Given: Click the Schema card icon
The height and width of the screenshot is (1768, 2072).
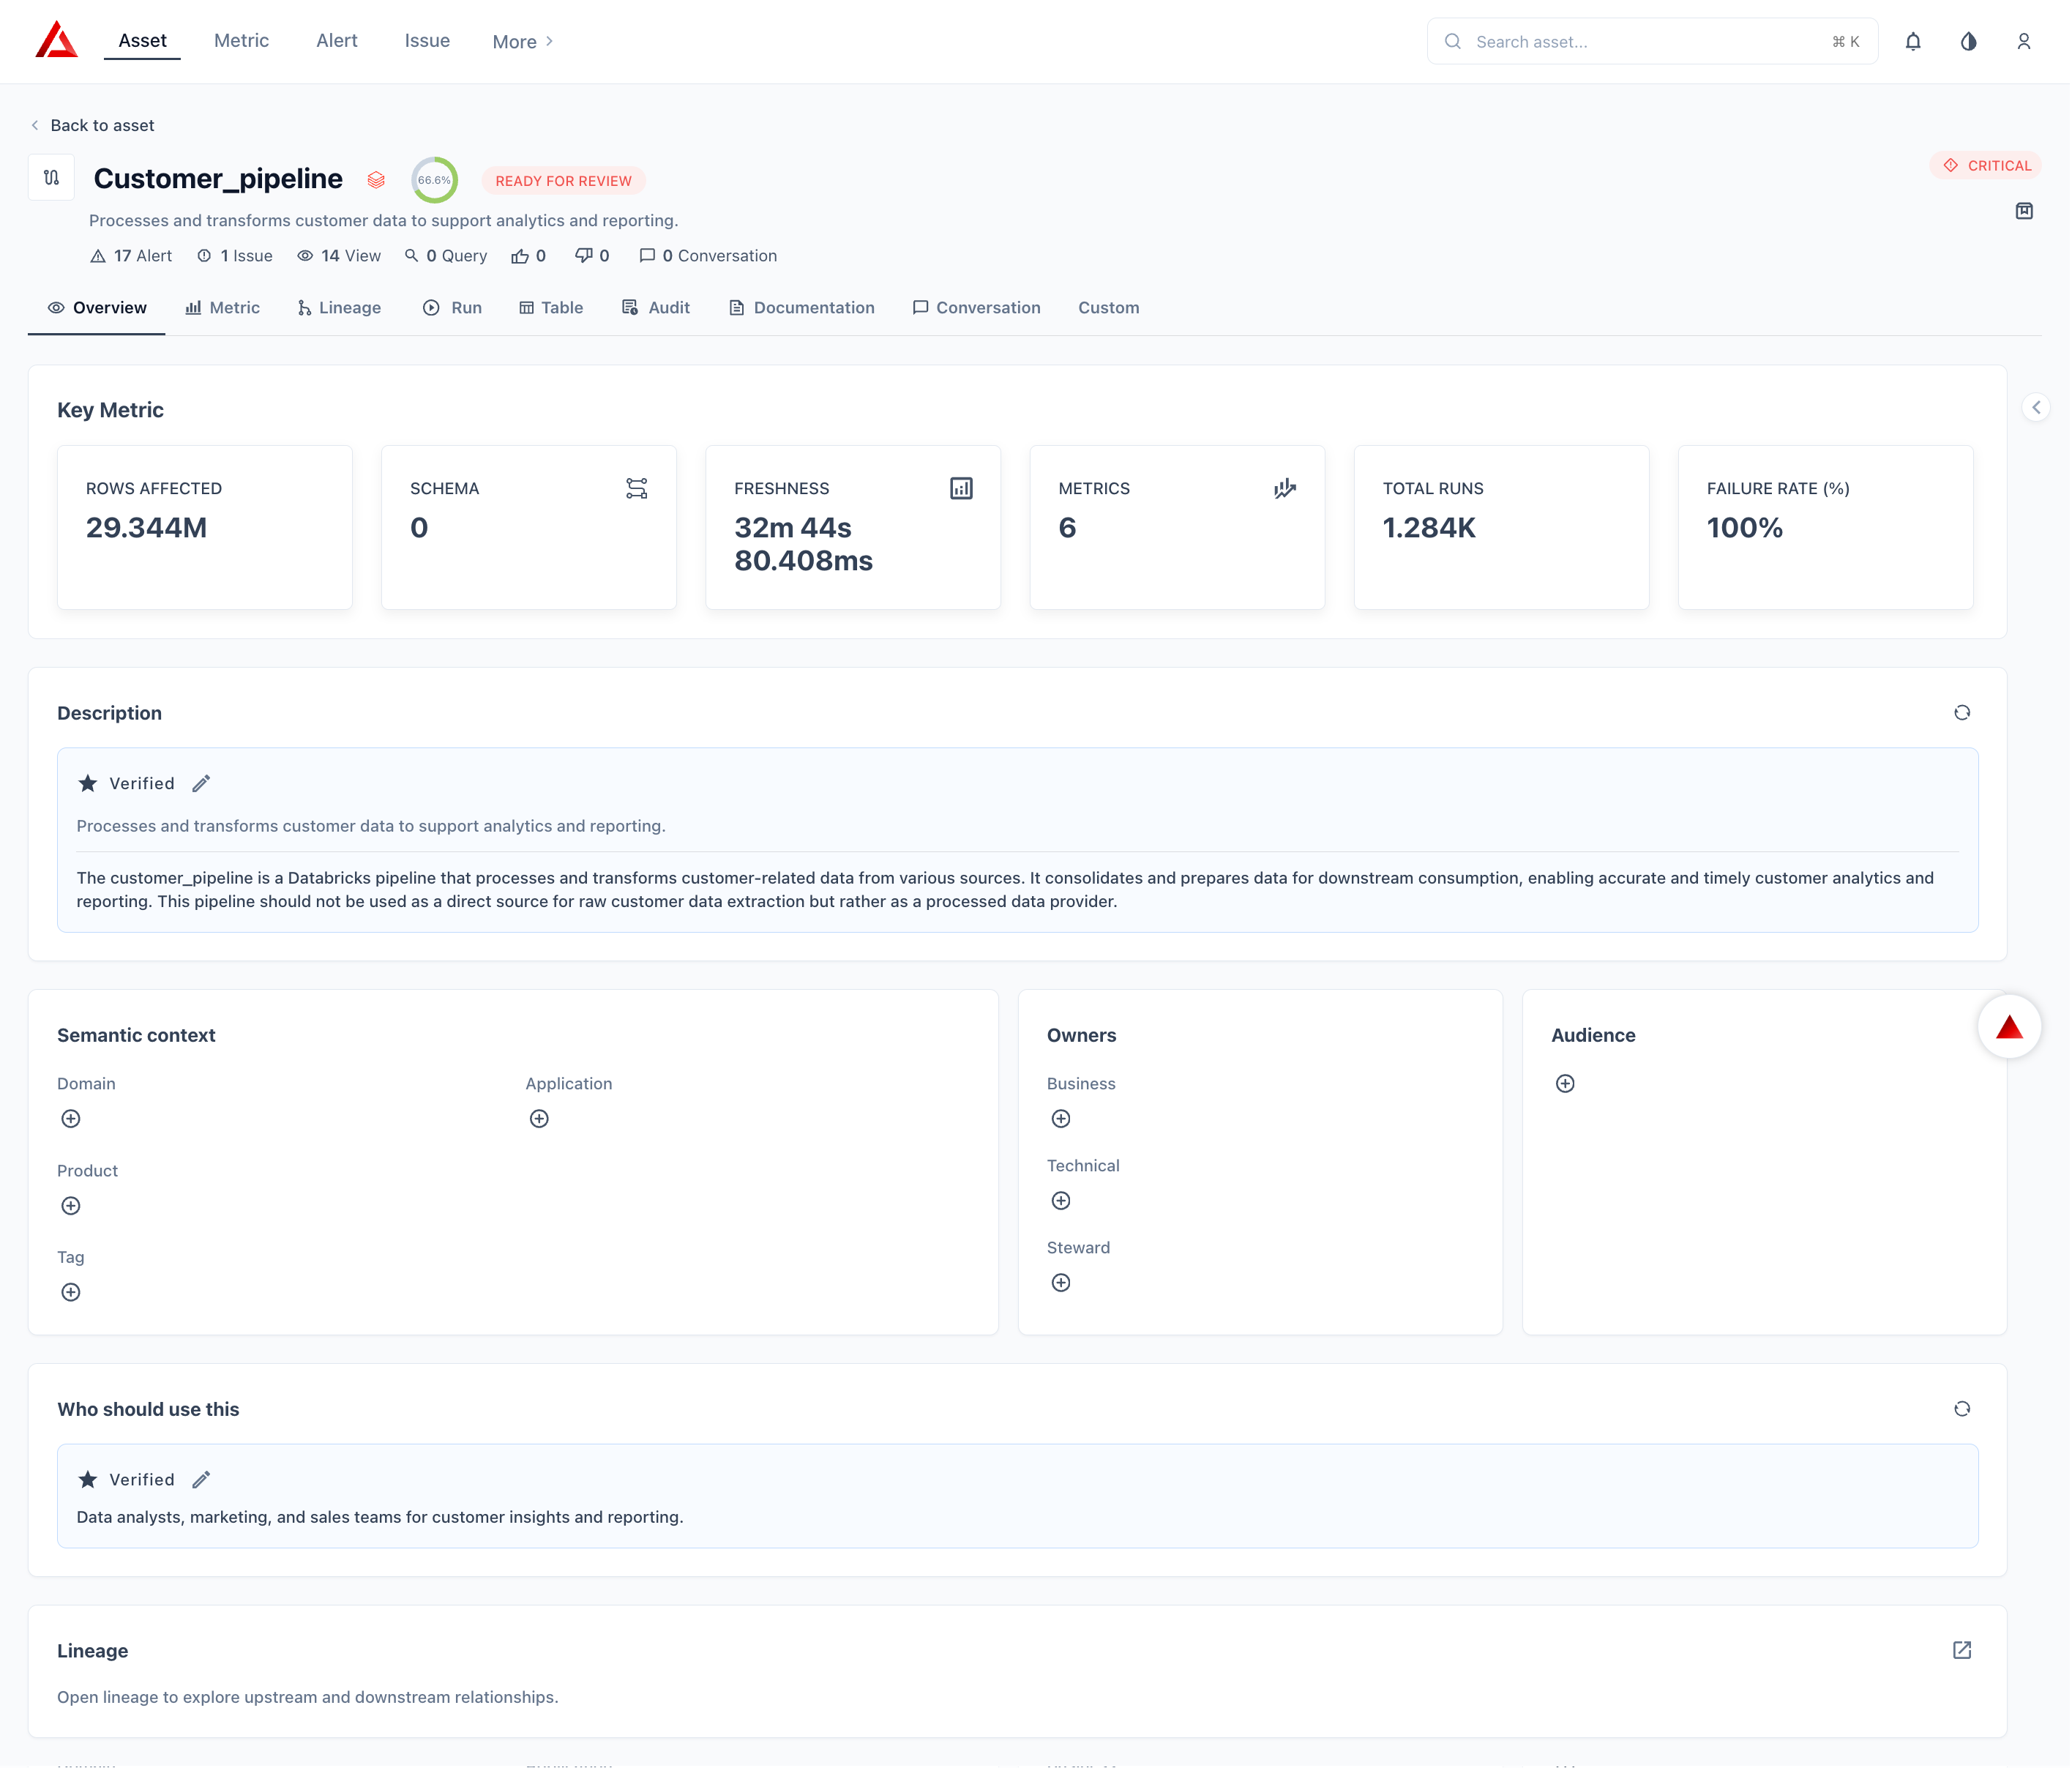Looking at the screenshot, I should [637, 488].
